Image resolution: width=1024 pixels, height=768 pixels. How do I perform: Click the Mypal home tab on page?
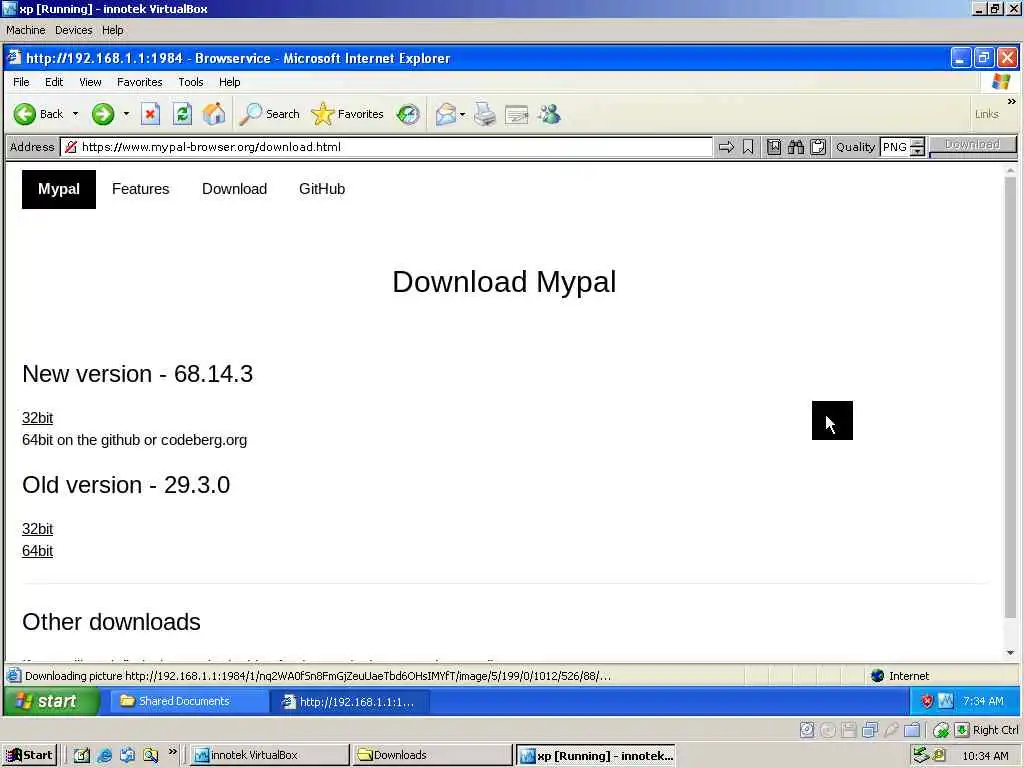(59, 189)
